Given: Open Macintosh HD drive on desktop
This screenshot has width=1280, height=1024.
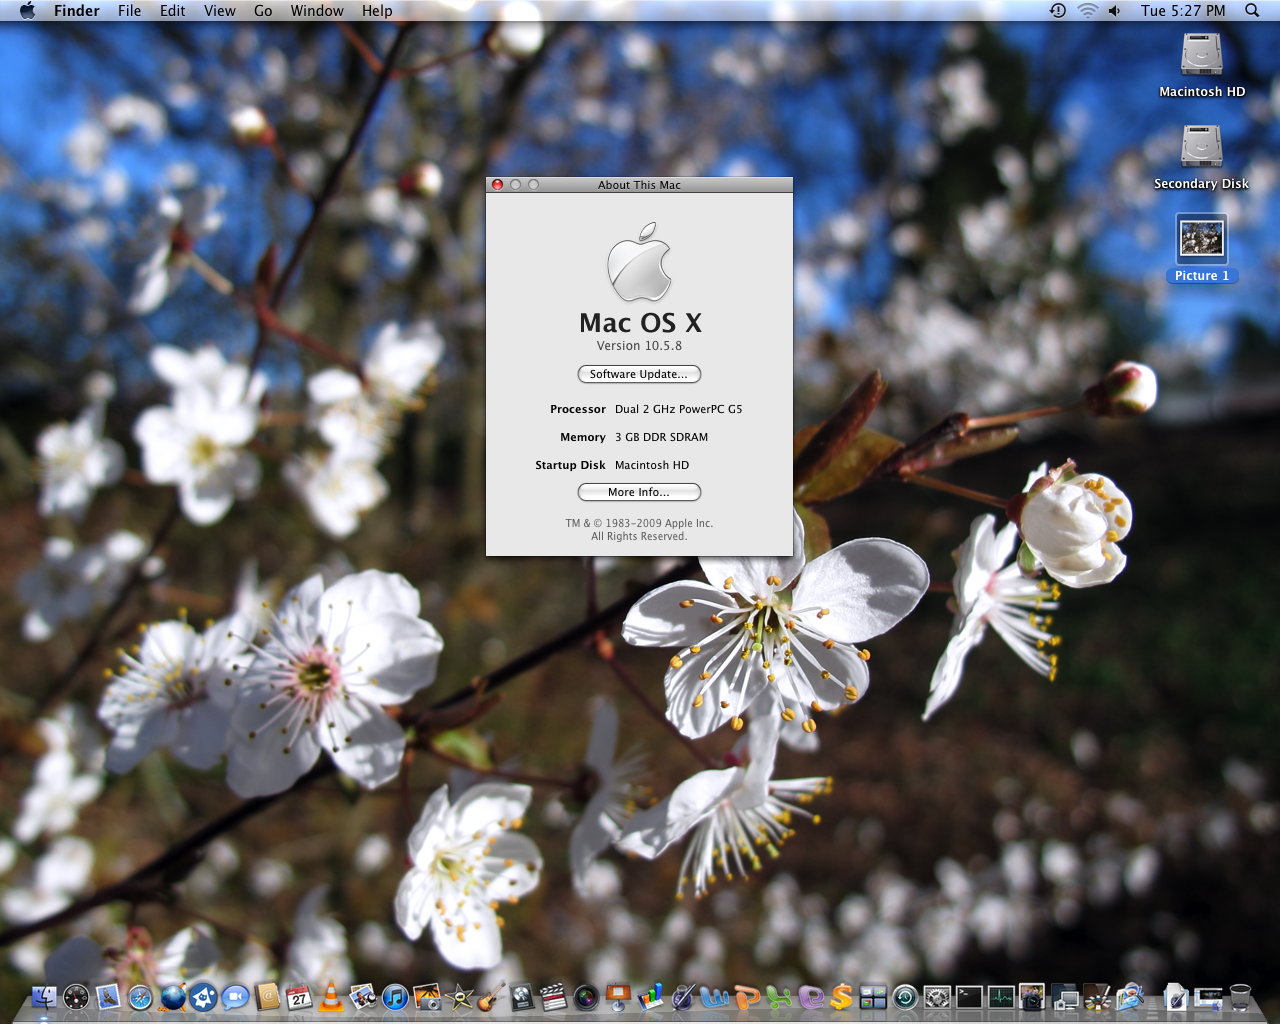Looking at the screenshot, I should coord(1202,66).
